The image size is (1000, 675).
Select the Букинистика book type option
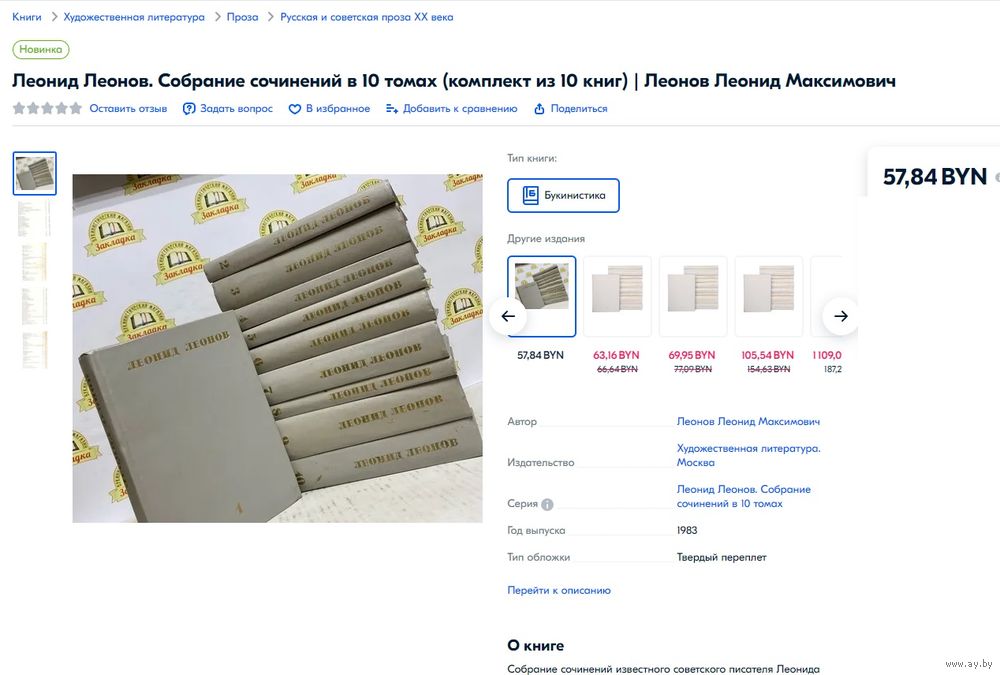point(563,195)
